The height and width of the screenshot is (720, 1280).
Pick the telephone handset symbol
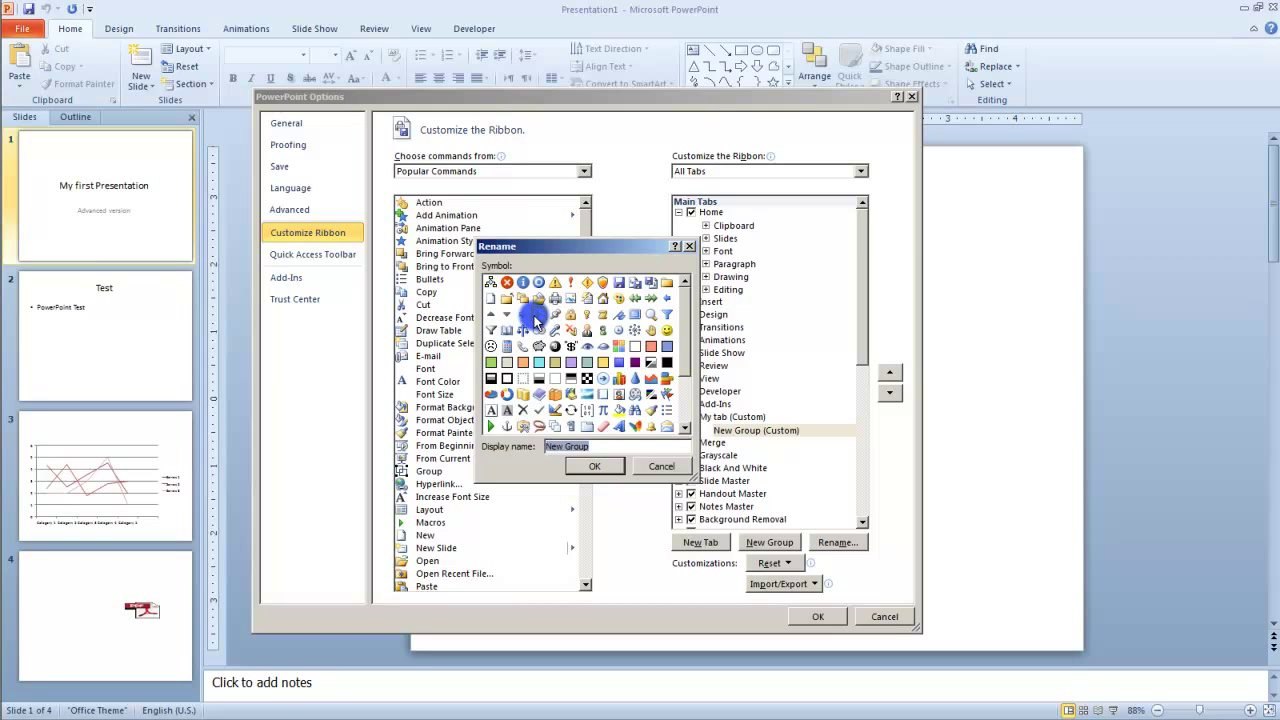(x=523, y=346)
